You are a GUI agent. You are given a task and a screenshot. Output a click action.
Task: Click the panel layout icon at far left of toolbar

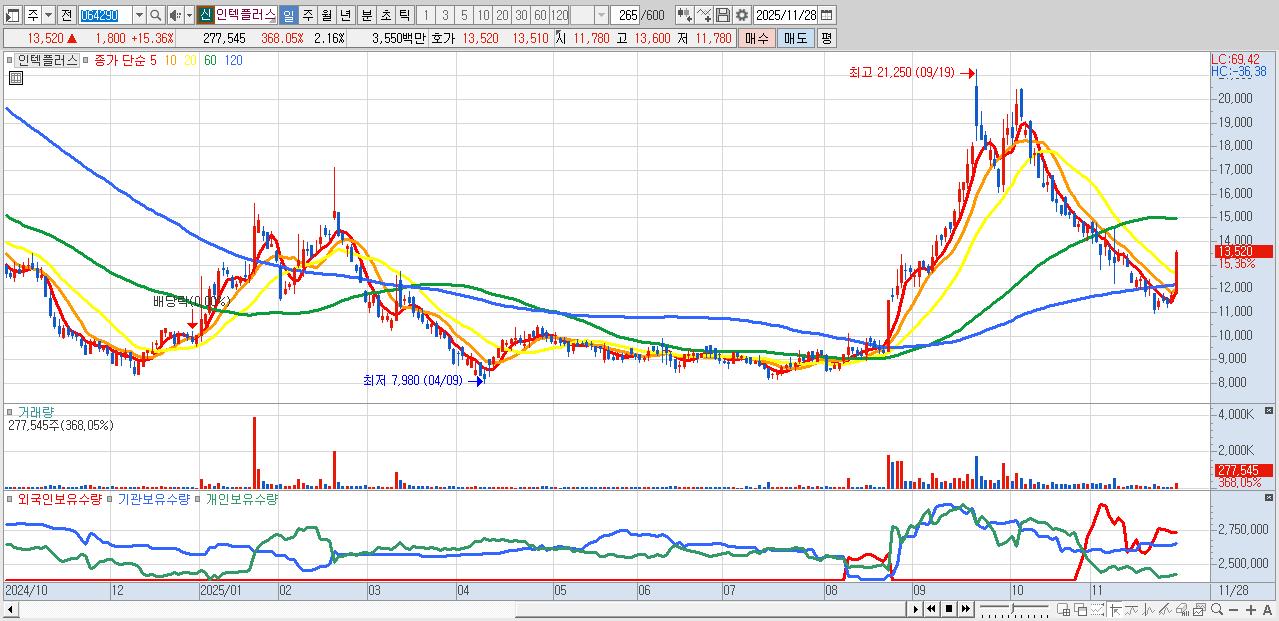pos(12,15)
